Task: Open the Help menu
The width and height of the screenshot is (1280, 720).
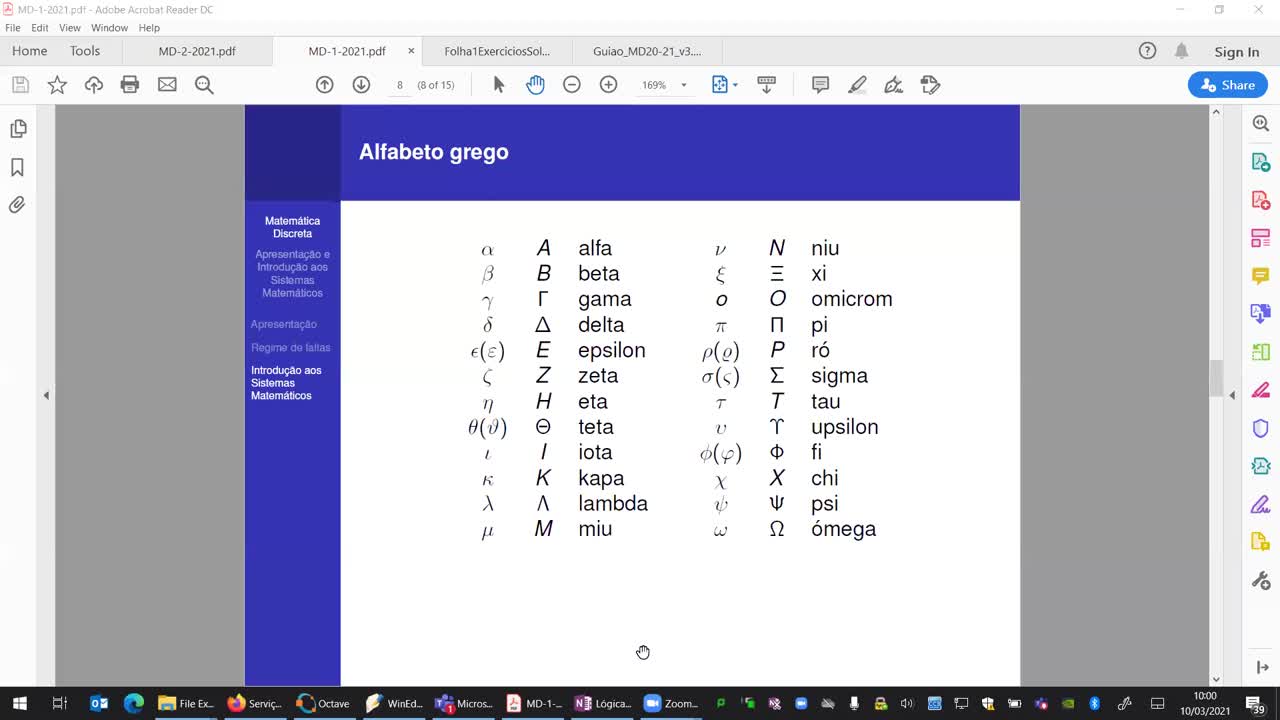Action: click(149, 28)
